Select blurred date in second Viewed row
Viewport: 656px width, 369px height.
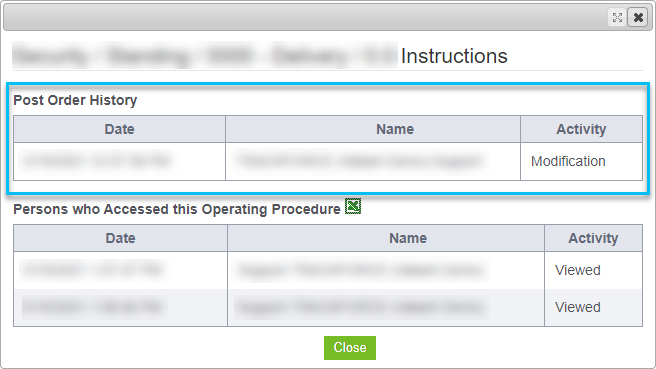pyautogui.click(x=93, y=308)
